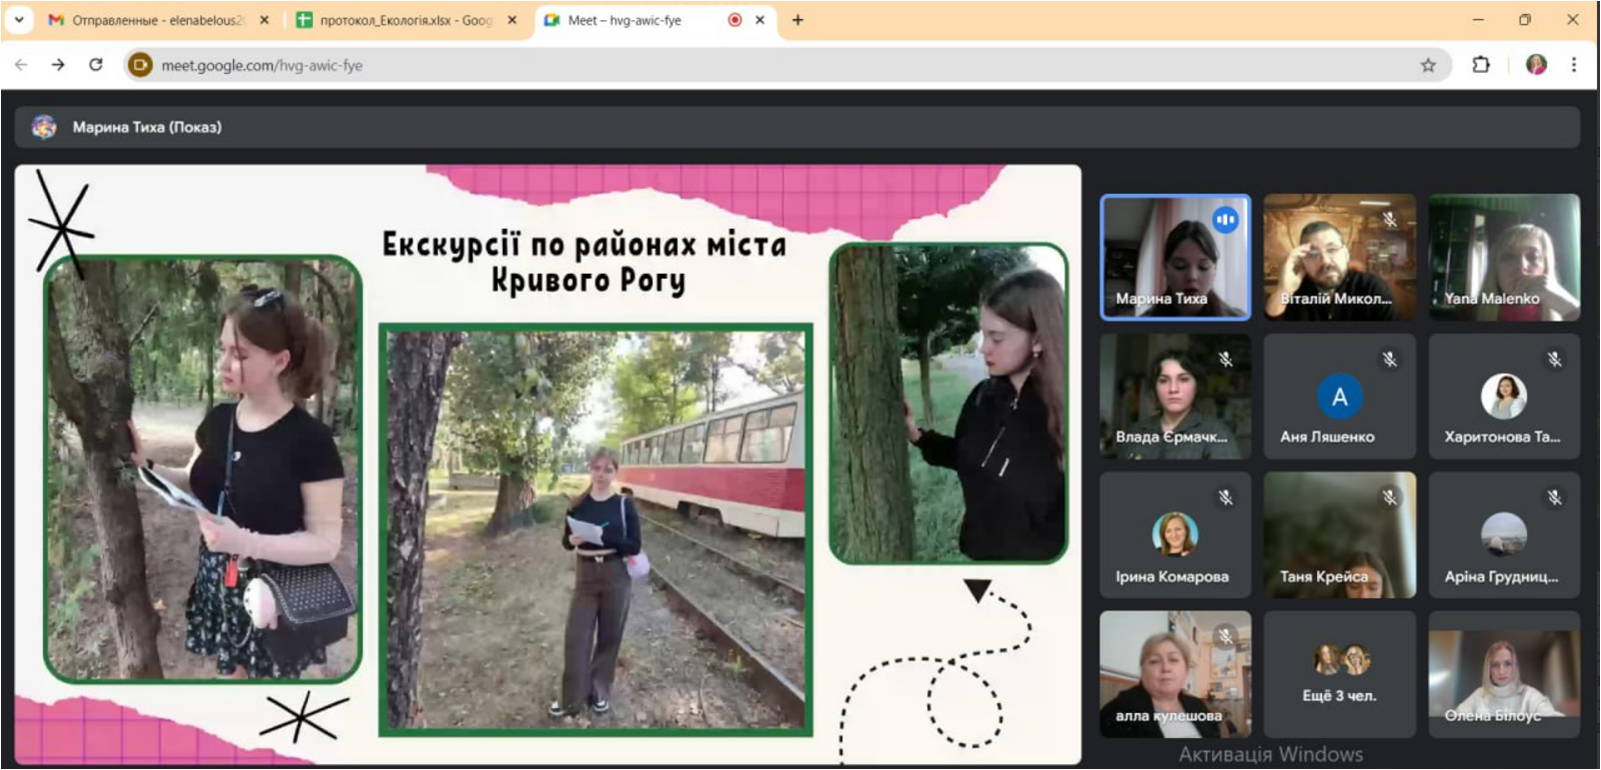Select the Meet hvg-awic-fye tab
The height and width of the screenshot is (770, 1601).
tap(655, 20)
